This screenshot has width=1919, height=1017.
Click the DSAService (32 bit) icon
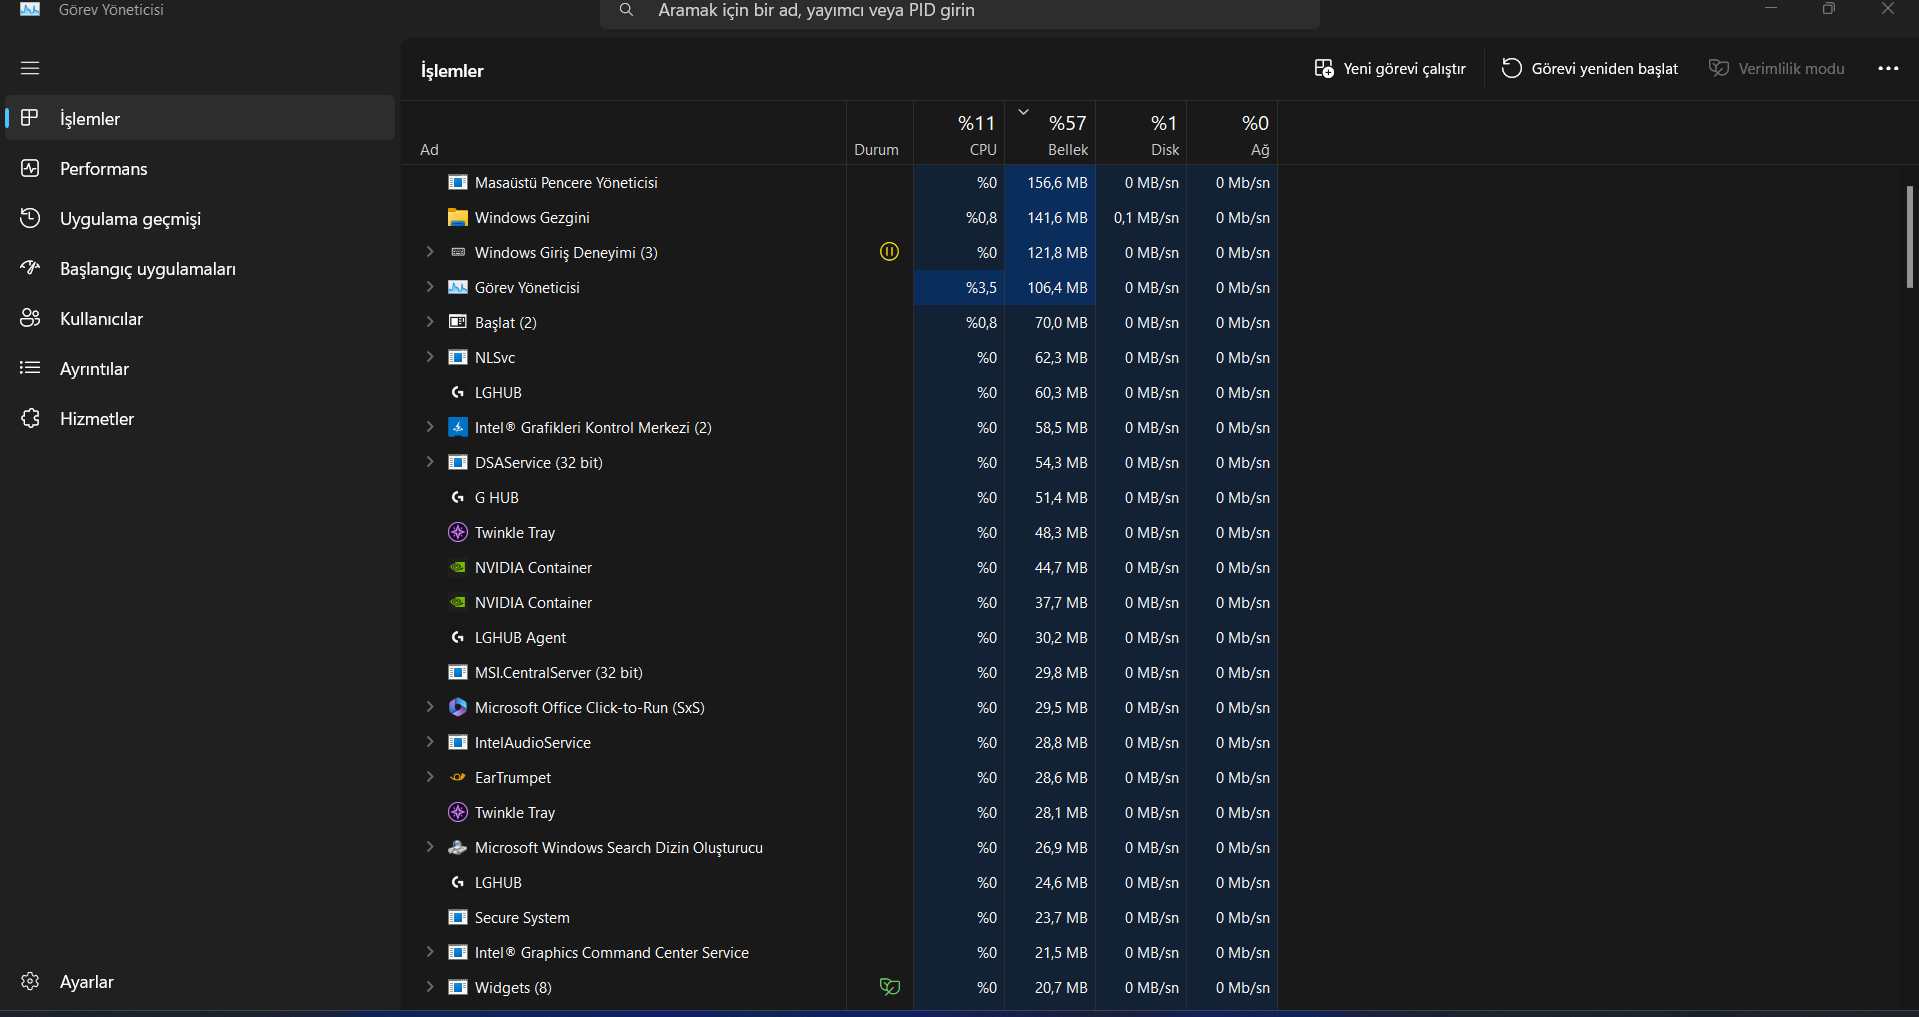pyautogui.click(x=458, y=462)
